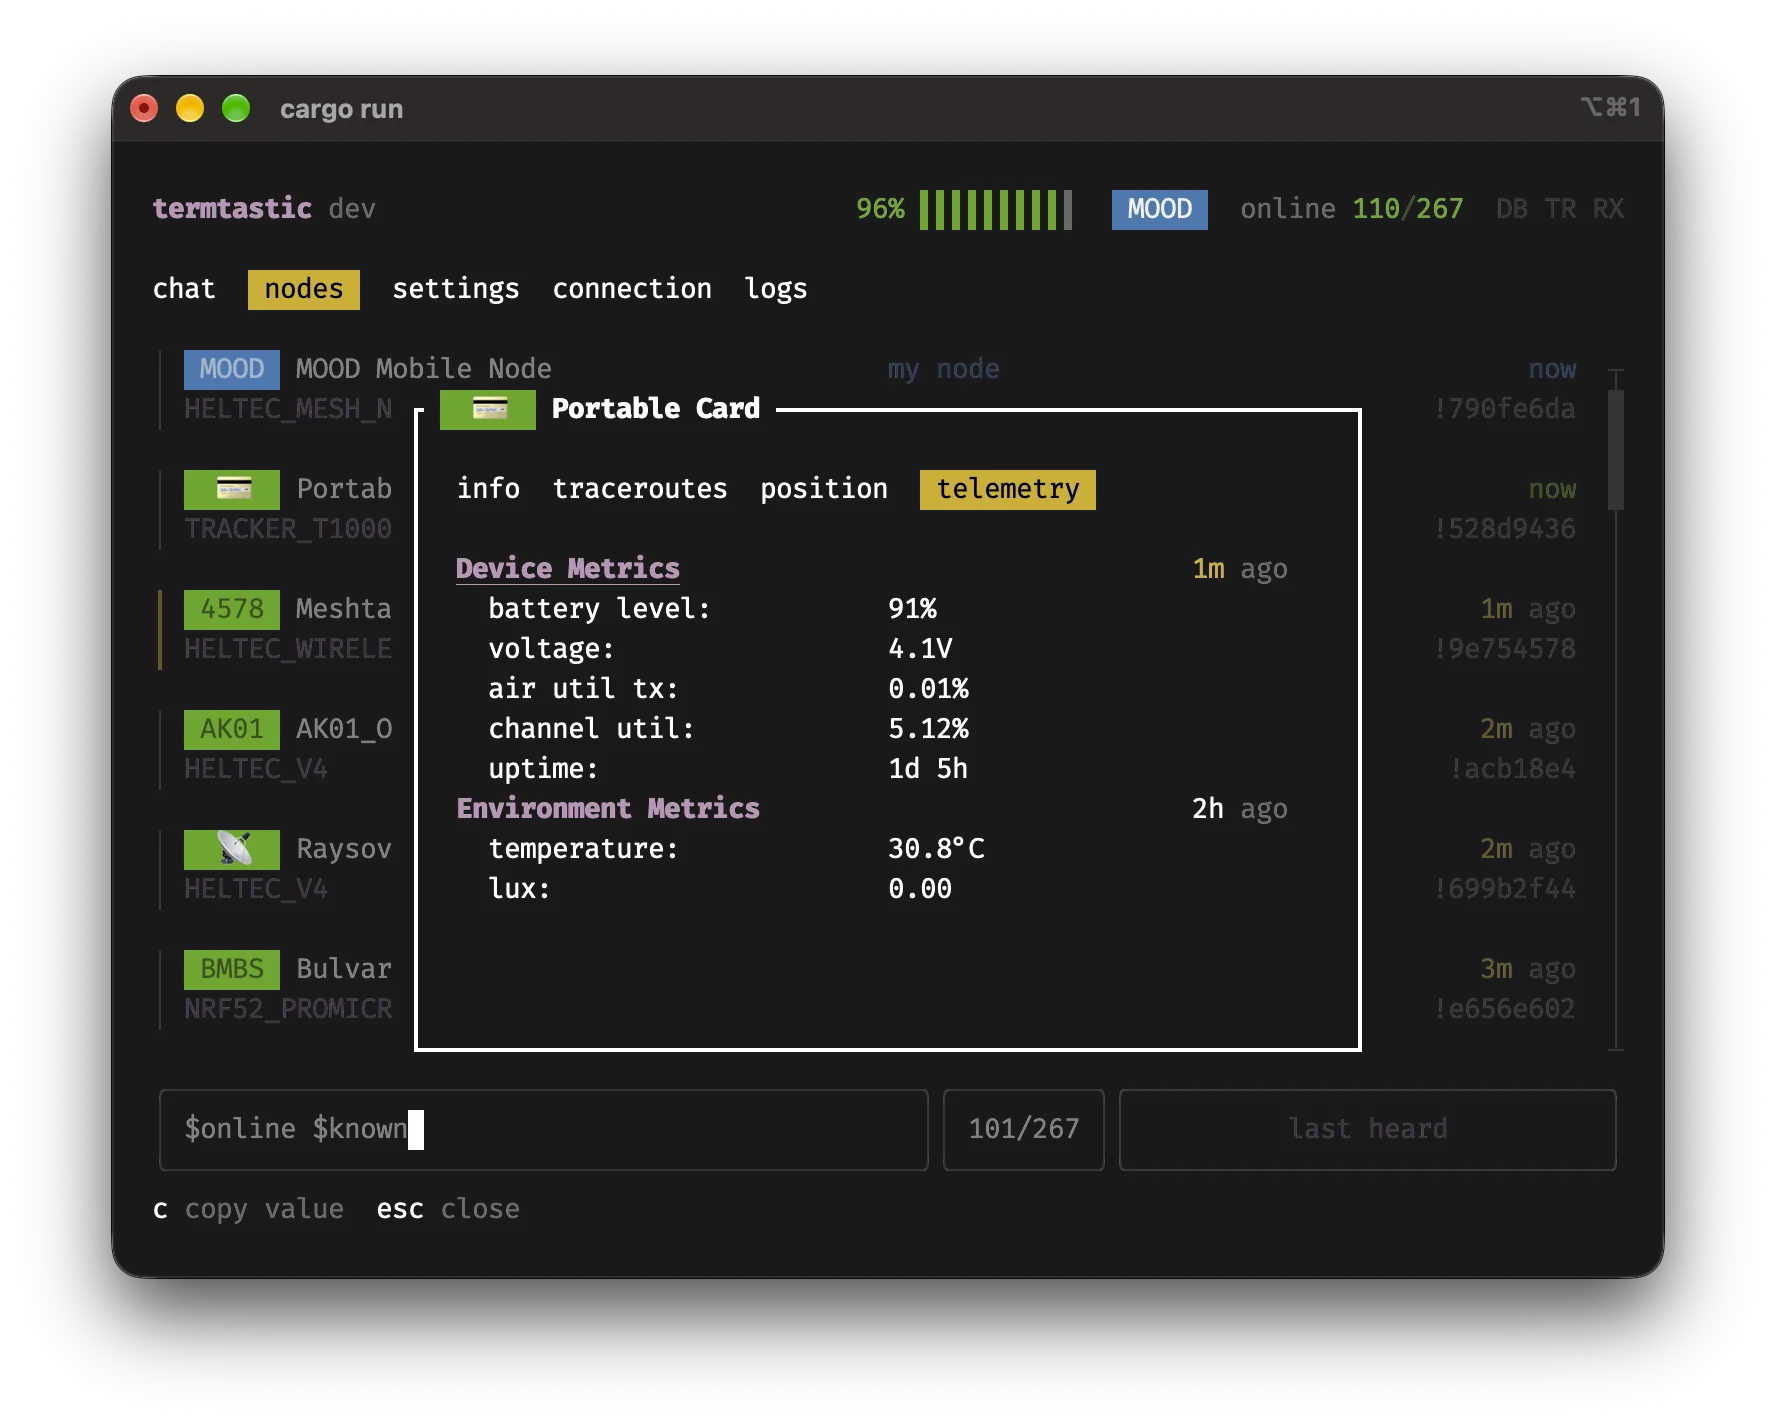This screenshot has width=1776, height=1426.
Task: Click the Device Metrics heading
Action: pos(568,569)
